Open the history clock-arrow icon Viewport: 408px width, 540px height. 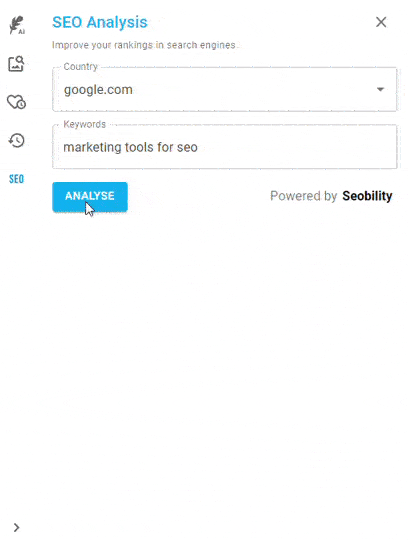point(17,140)
